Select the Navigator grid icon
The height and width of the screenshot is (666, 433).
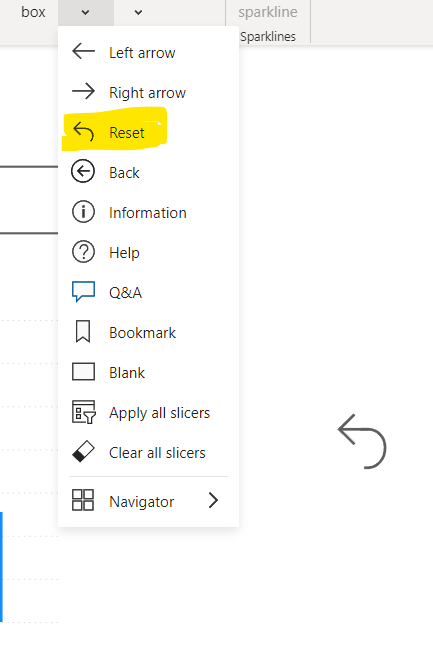click(x=83, y=500)
